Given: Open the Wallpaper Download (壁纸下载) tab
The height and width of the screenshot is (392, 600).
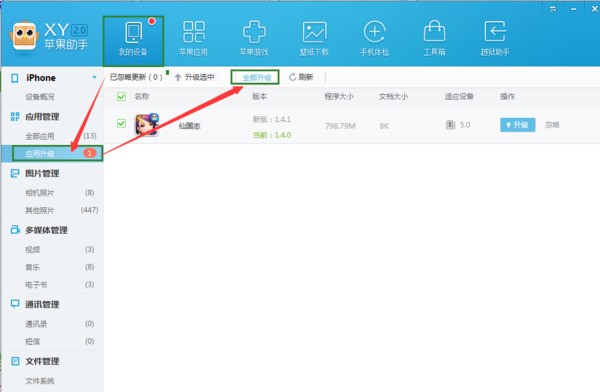Looking at the screenshot, I should [x=314, y=38].
